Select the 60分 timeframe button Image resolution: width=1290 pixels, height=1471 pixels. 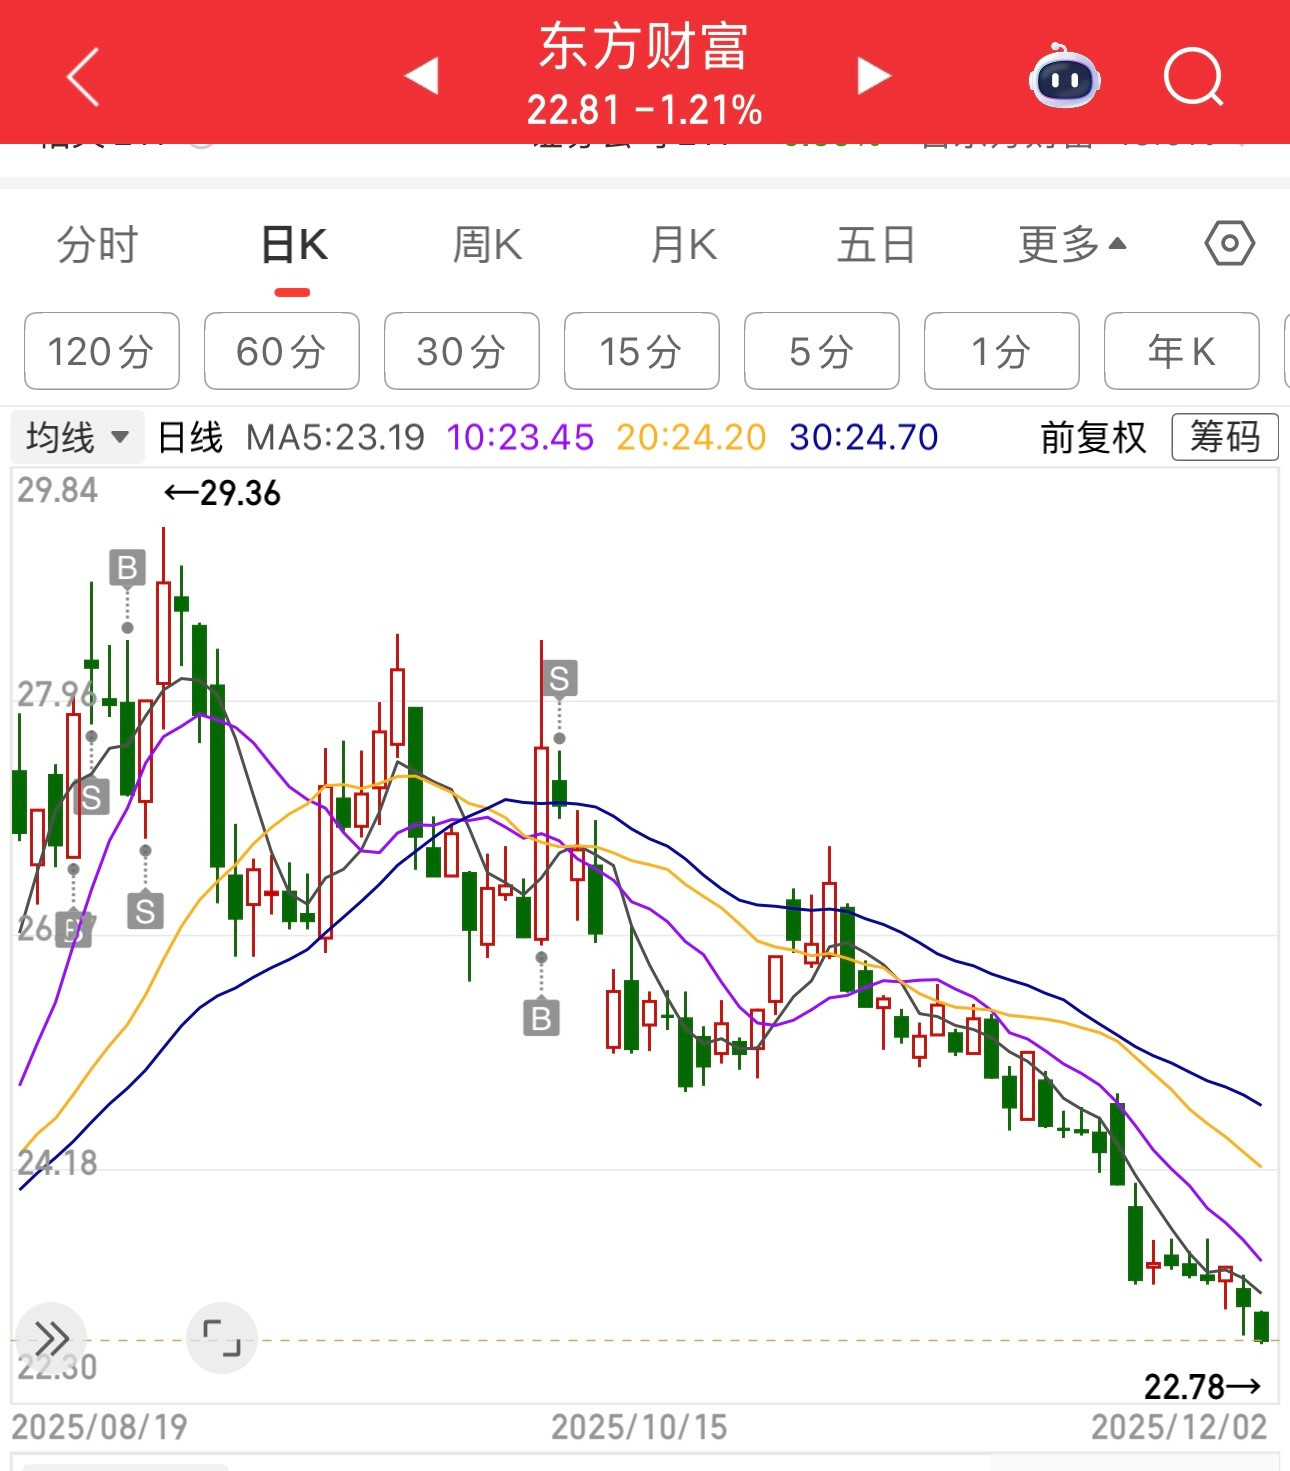tap(281, 351)
